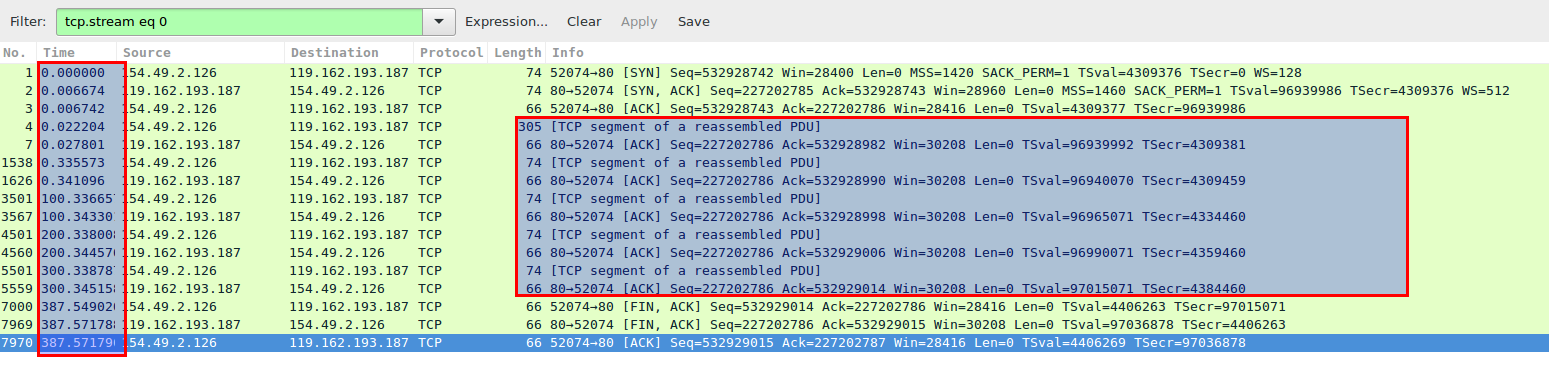Sort by the Time column header
The image size is (1549, 372).
click(76, 53)
